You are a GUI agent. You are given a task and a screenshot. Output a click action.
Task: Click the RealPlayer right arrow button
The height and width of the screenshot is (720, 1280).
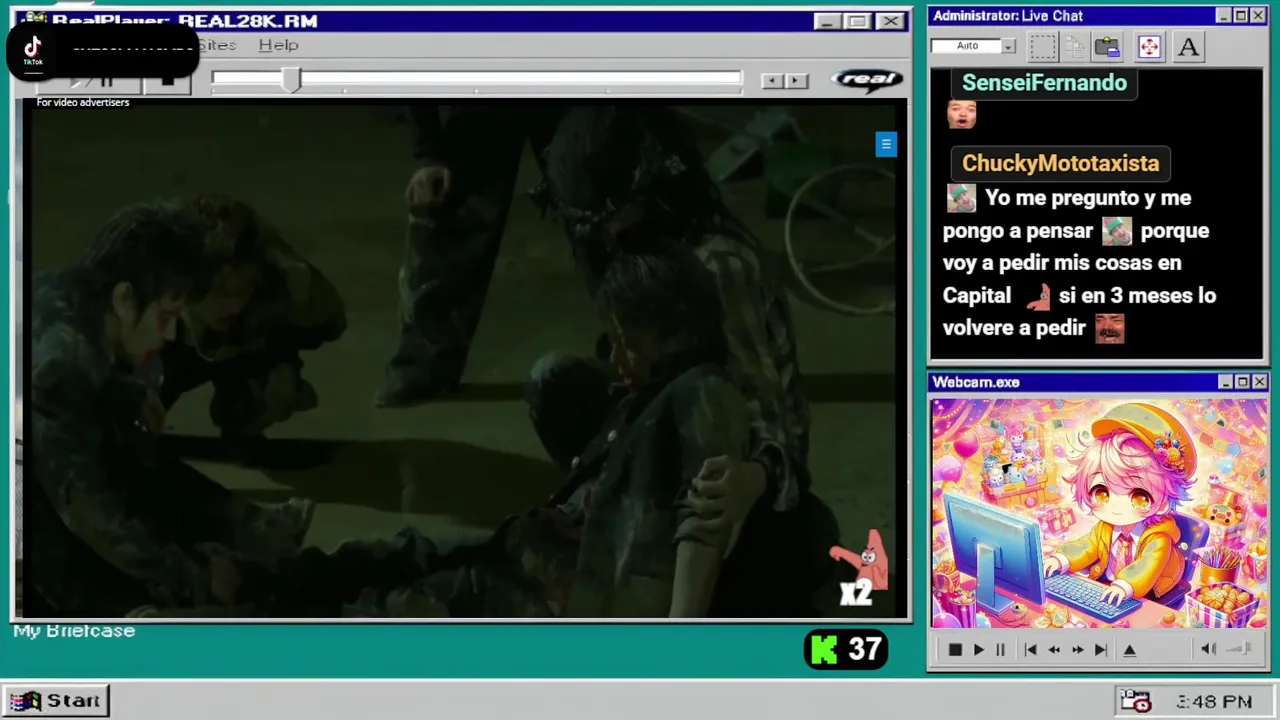point(796,81)
